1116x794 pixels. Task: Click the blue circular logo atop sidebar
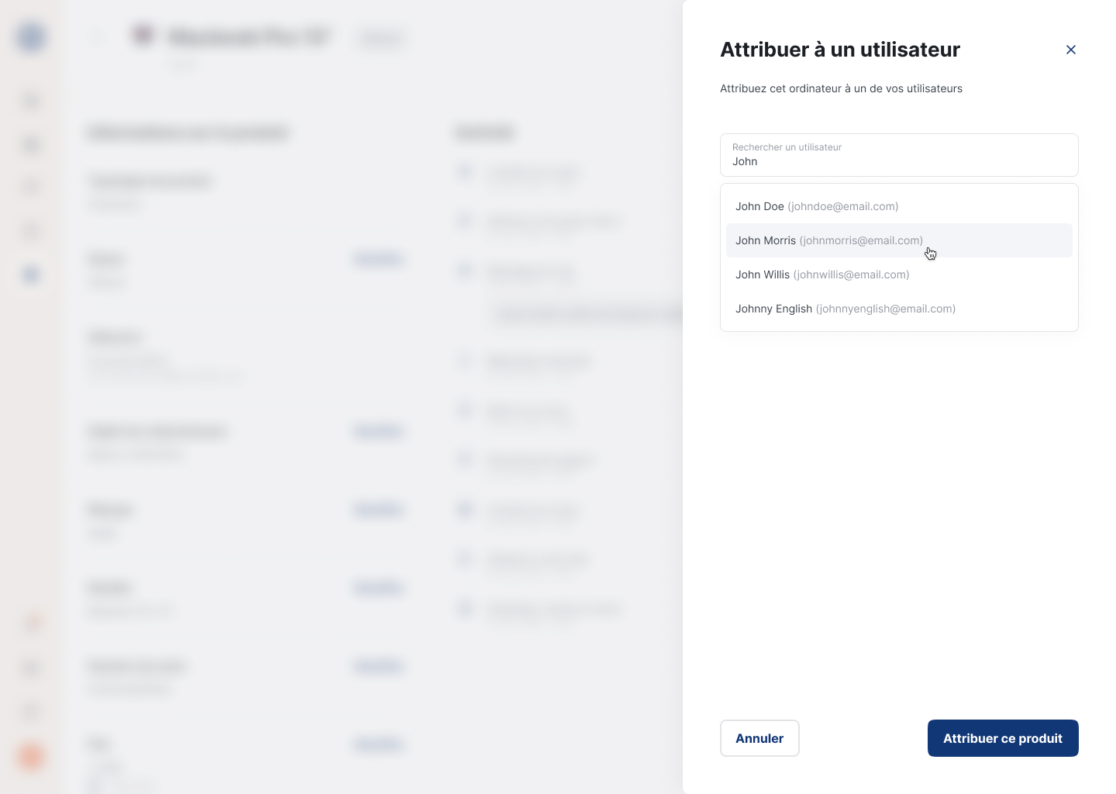[31, 38]
